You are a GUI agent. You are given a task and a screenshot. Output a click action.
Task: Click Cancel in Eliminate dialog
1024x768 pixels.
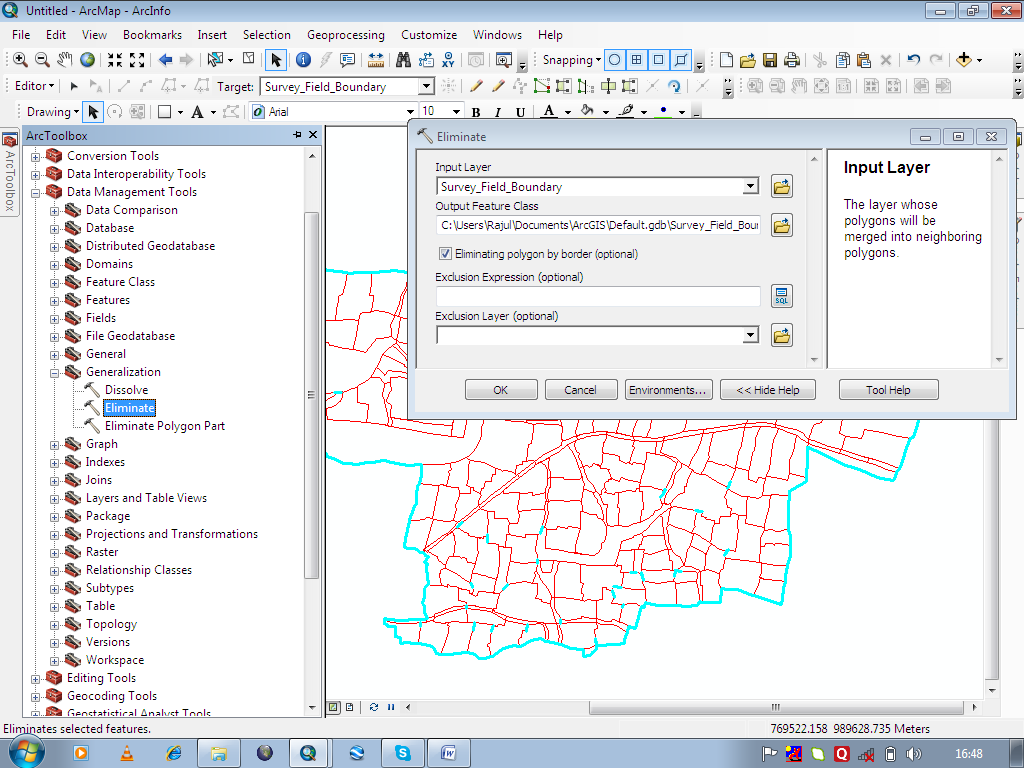coord(581,390)
